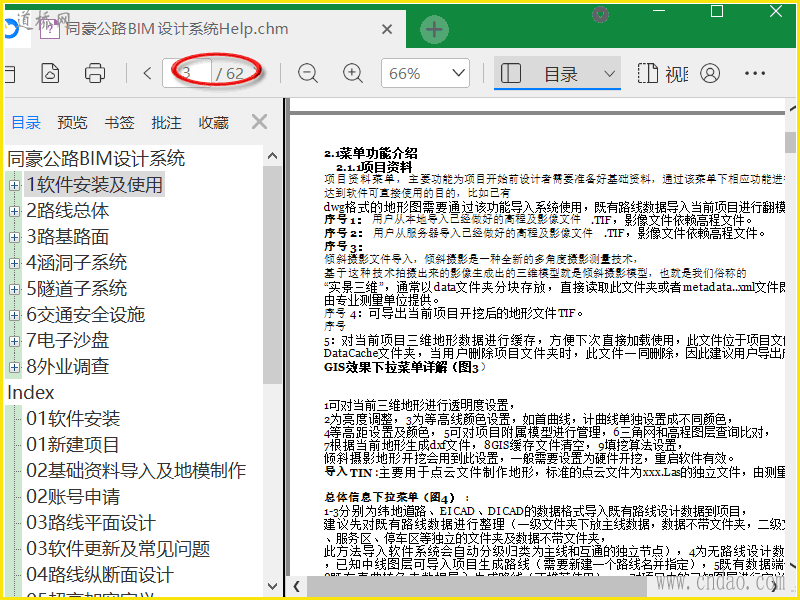Switch to the 批注 sidebar tab
Viewport: 800px width, 600px height.
click(x=166, y=122)
